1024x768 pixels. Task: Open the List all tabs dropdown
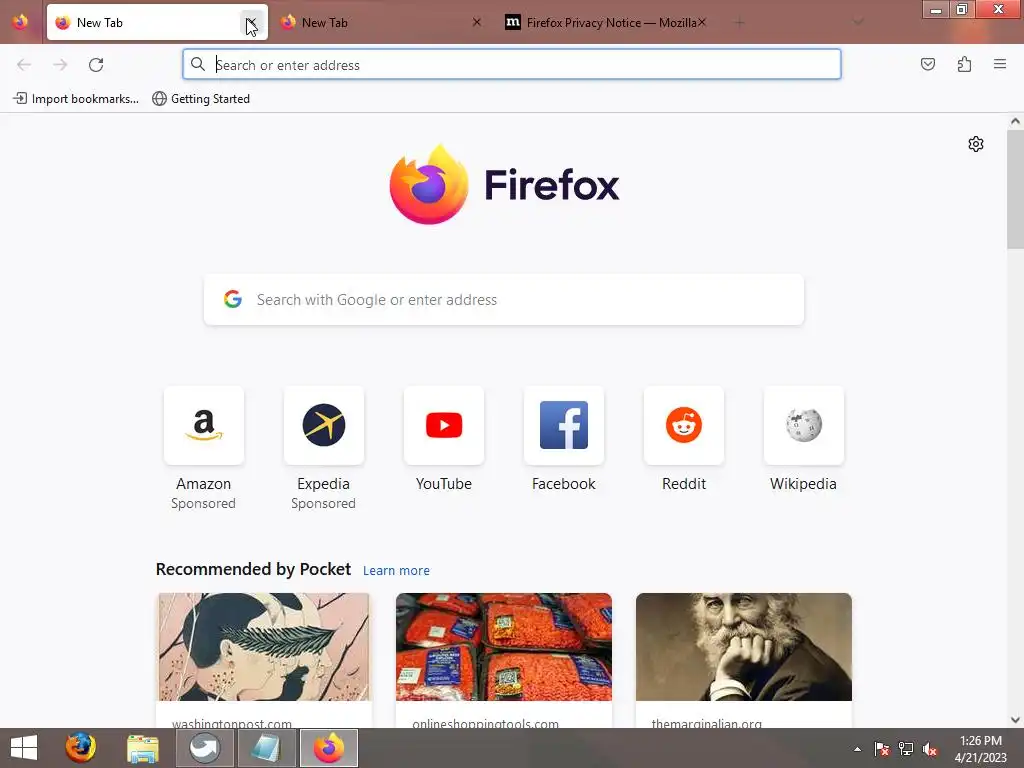pyautogui.click(x=858, y=22)
